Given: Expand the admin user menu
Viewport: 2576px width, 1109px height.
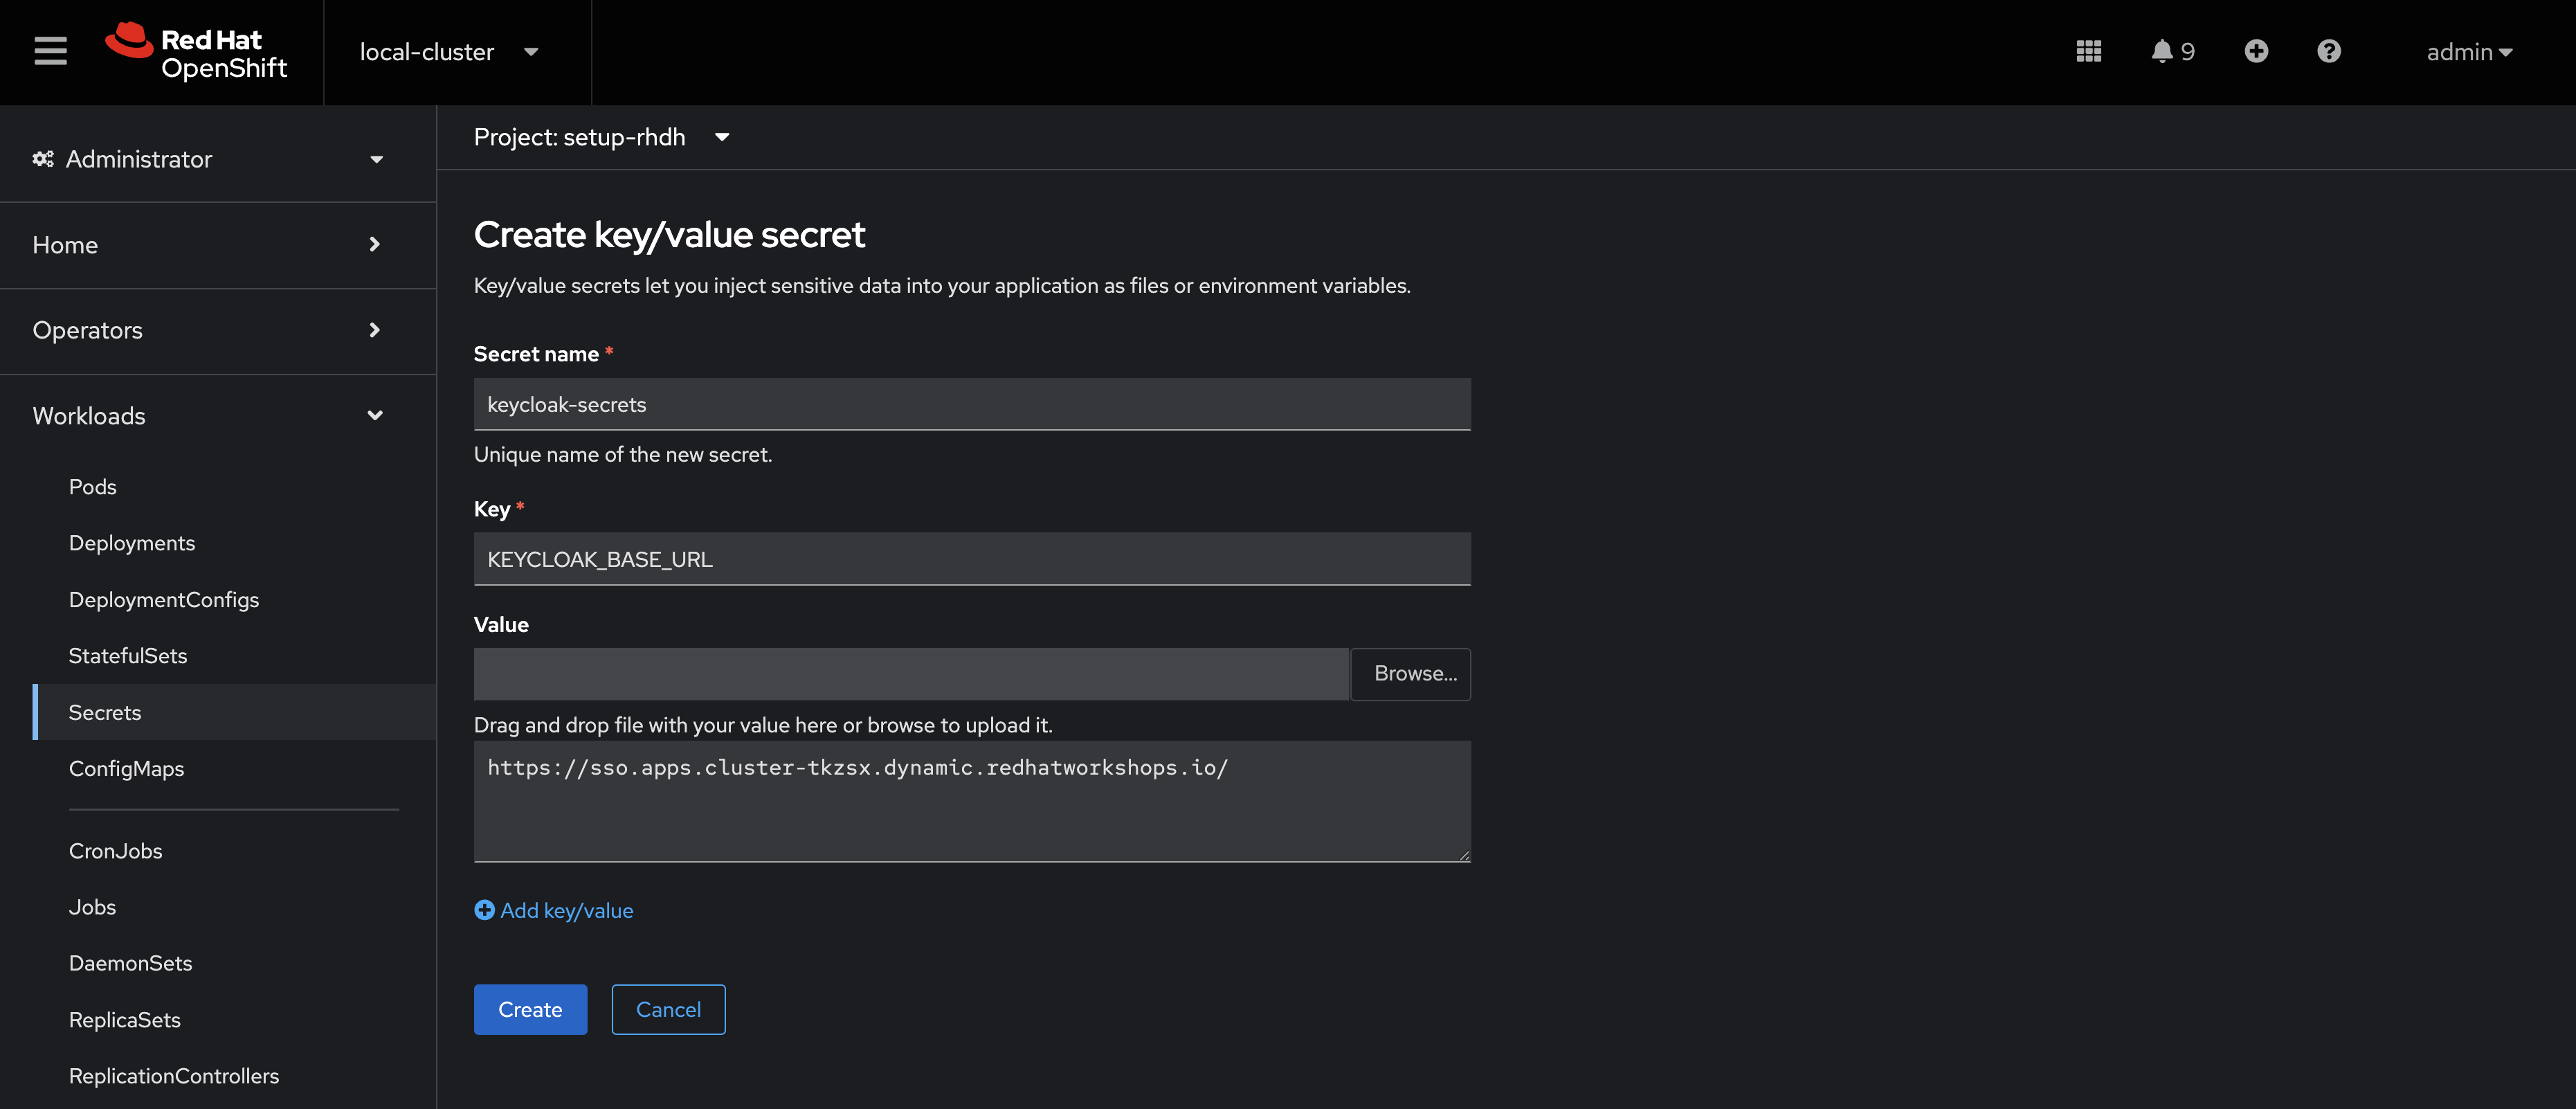Looking at the screenshot, I should point(2470,52).
